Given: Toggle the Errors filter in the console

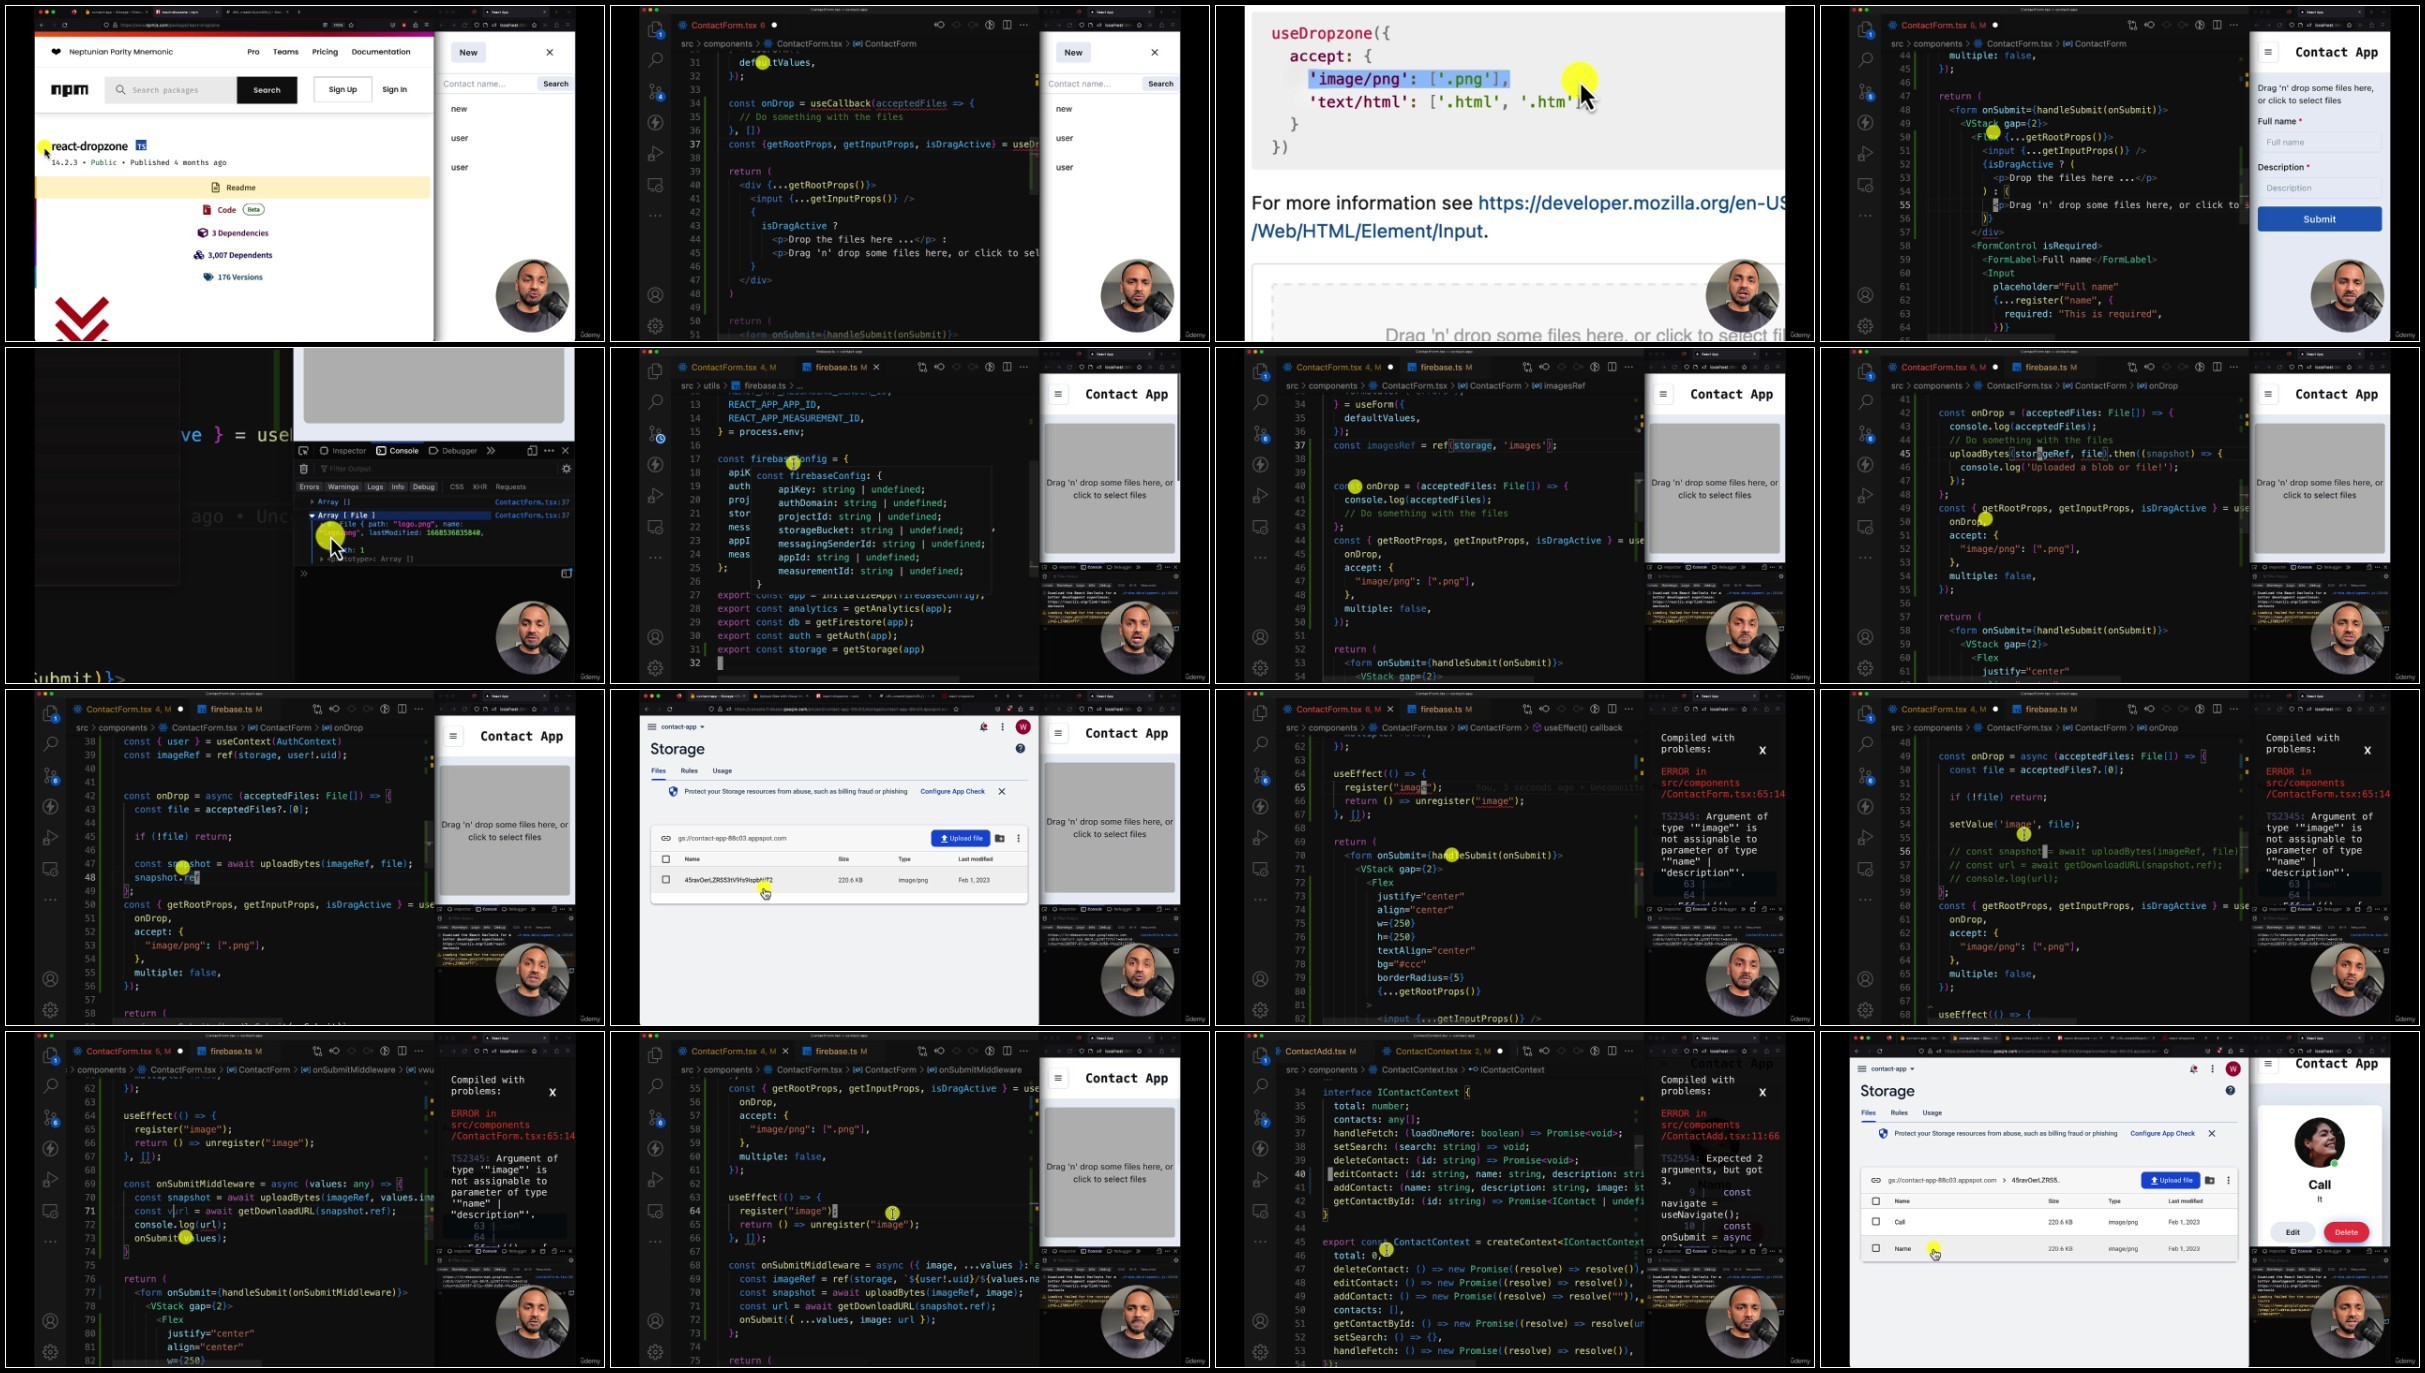Looking at the screenshot, I should [309, 487].
